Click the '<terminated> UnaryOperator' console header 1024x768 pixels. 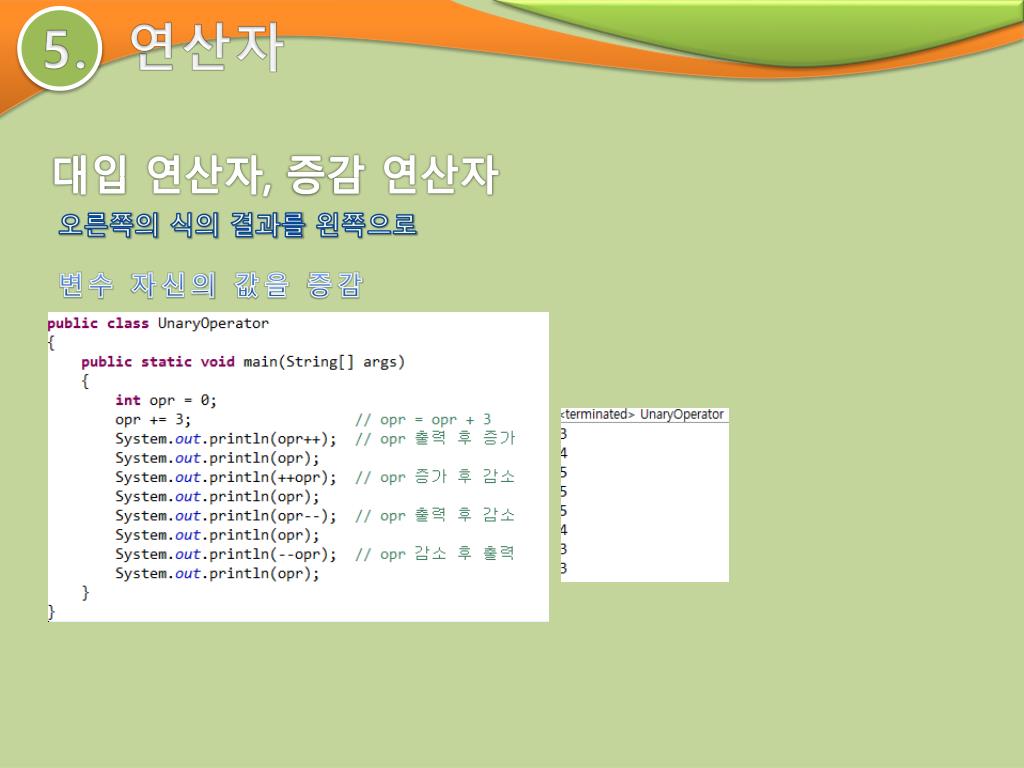[x=643, y=415]
